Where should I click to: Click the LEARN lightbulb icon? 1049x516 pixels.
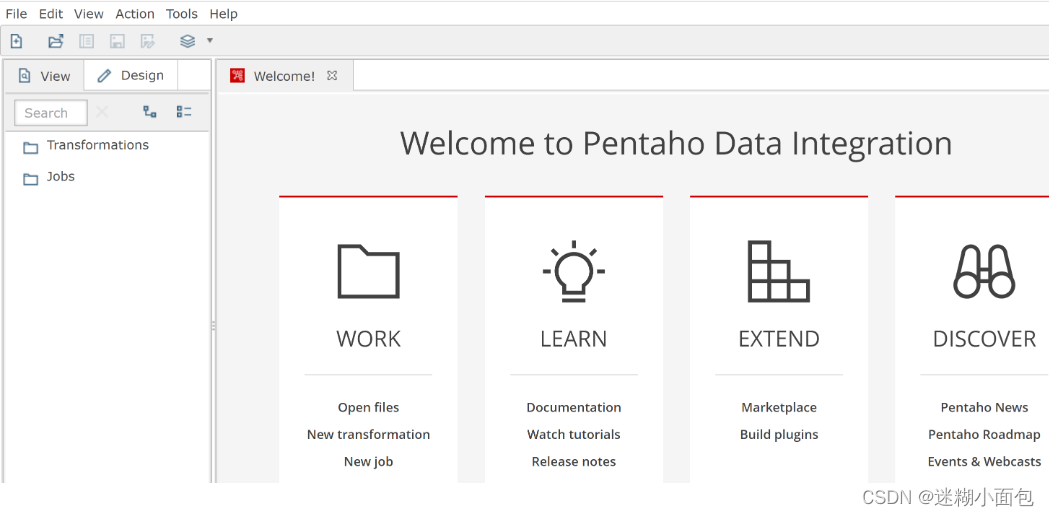coord(574,271)
